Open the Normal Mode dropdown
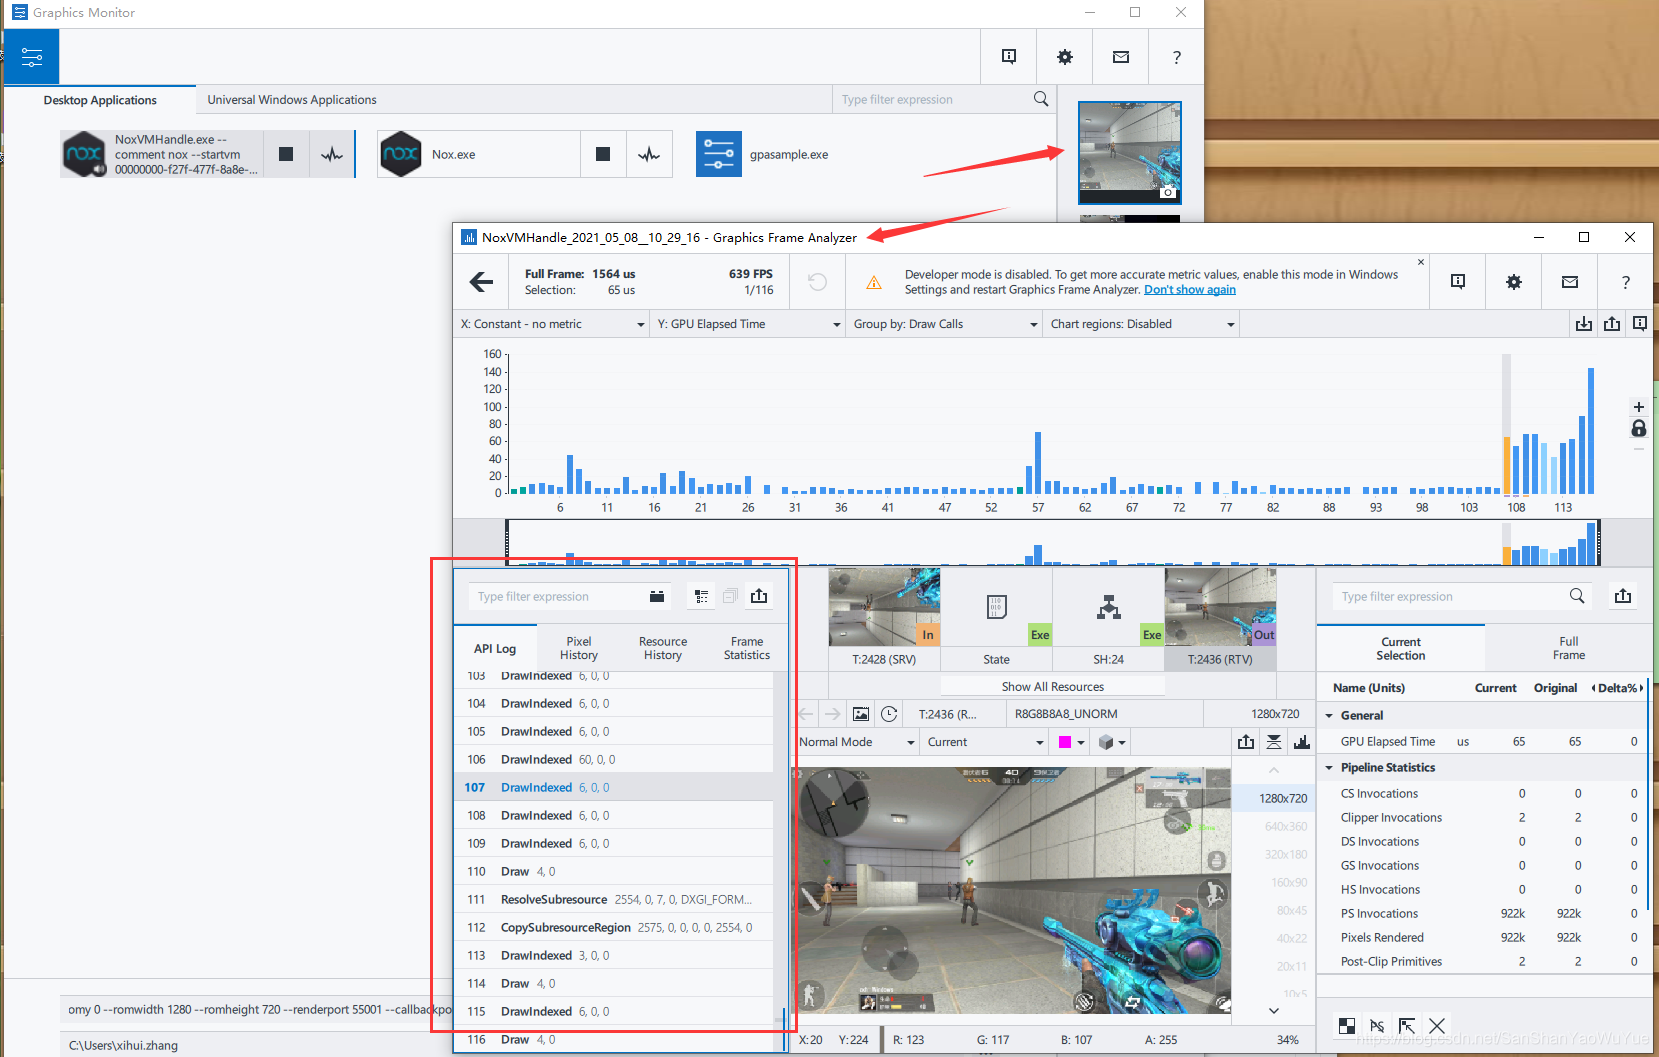 click(x=857, y=742)
